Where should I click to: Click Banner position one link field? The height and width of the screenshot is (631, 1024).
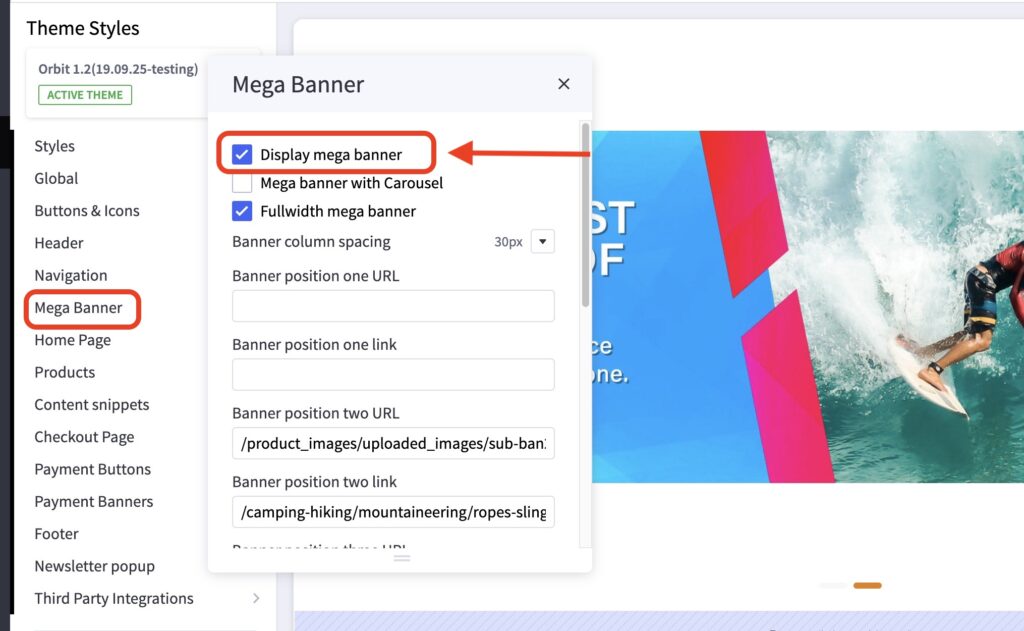pos(393,375)
